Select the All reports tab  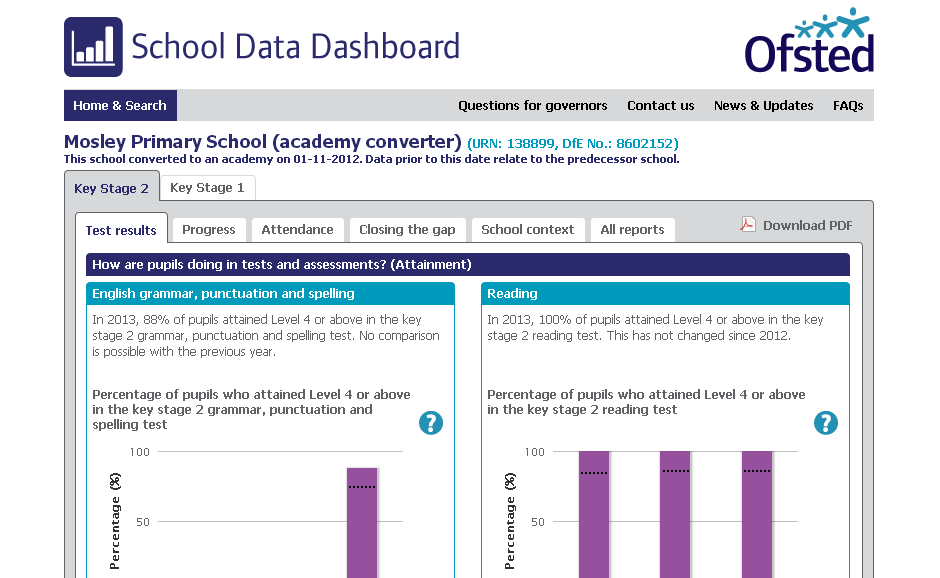pyautogui.click(x=632, y=230)
